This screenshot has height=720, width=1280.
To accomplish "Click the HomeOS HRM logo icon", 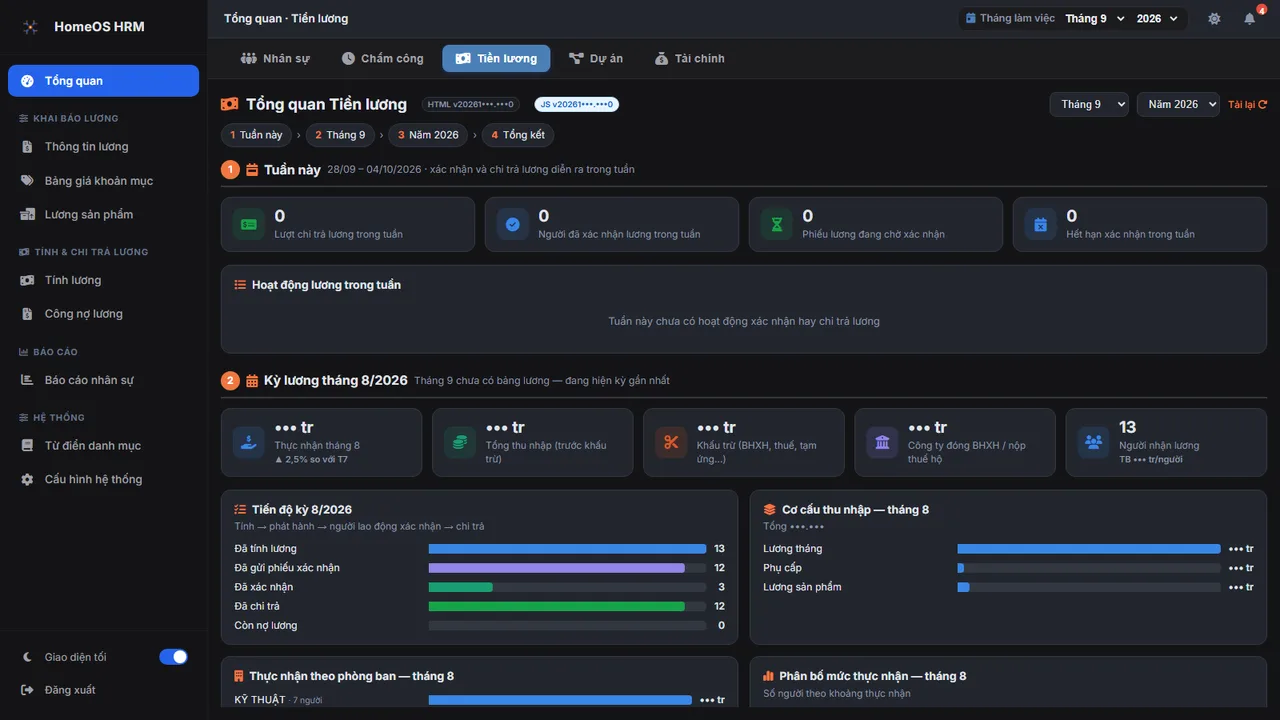I will [31, 27].
